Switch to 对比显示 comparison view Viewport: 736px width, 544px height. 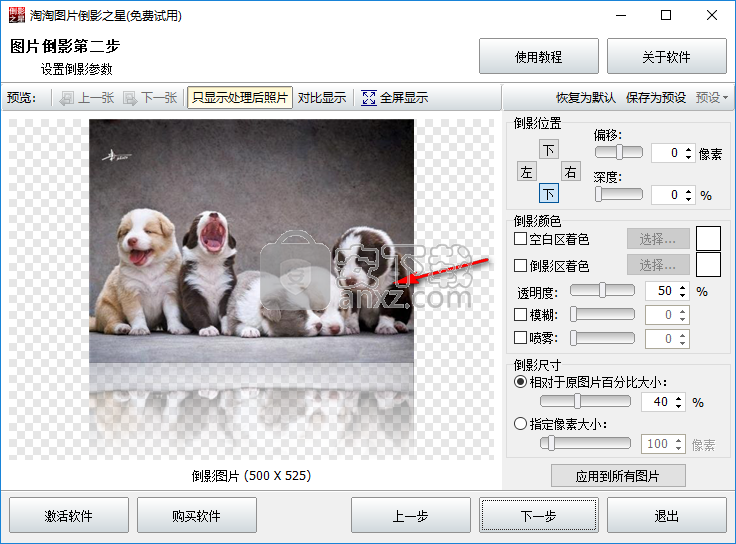(x=322, y=98)
